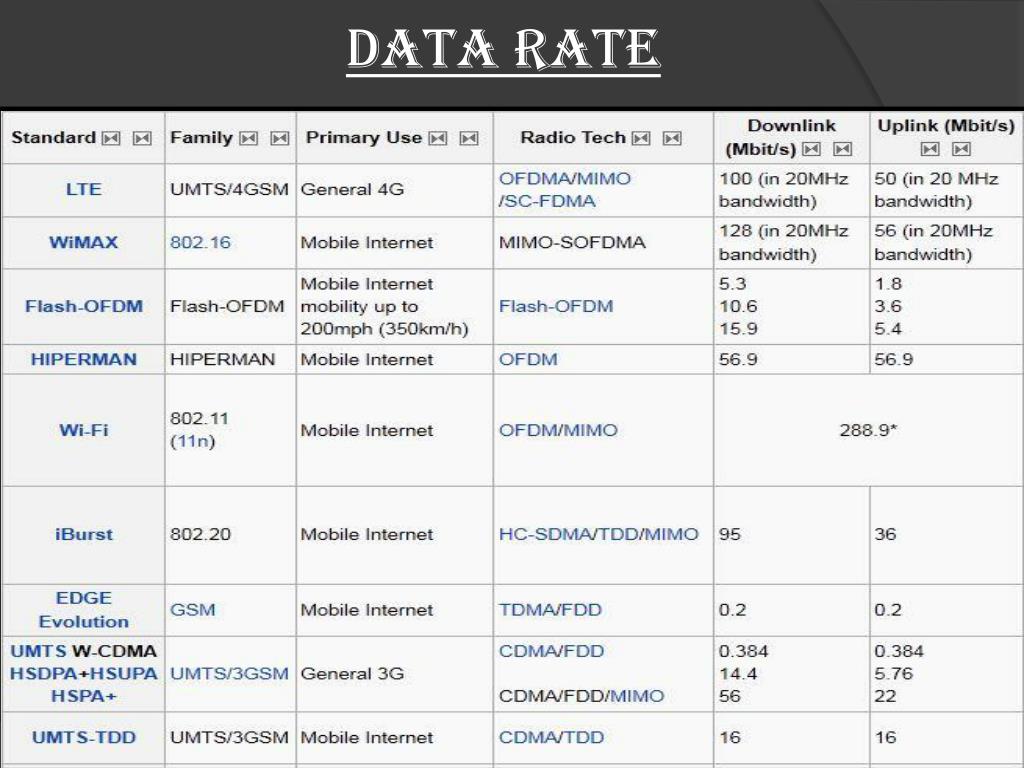Viewport: 1024px width, 768px height.
Task: Open the /SC-FDMA link in the LTE row
Action: pos(547,201)
